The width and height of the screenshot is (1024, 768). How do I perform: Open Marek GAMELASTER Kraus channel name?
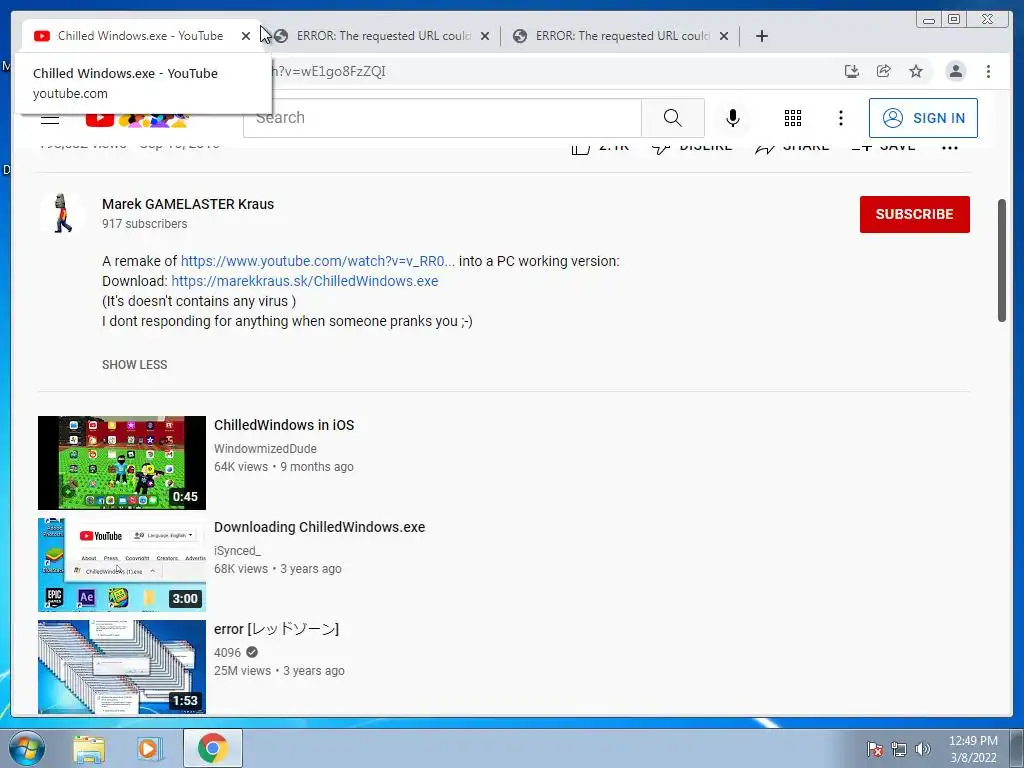tap(188, 204)
